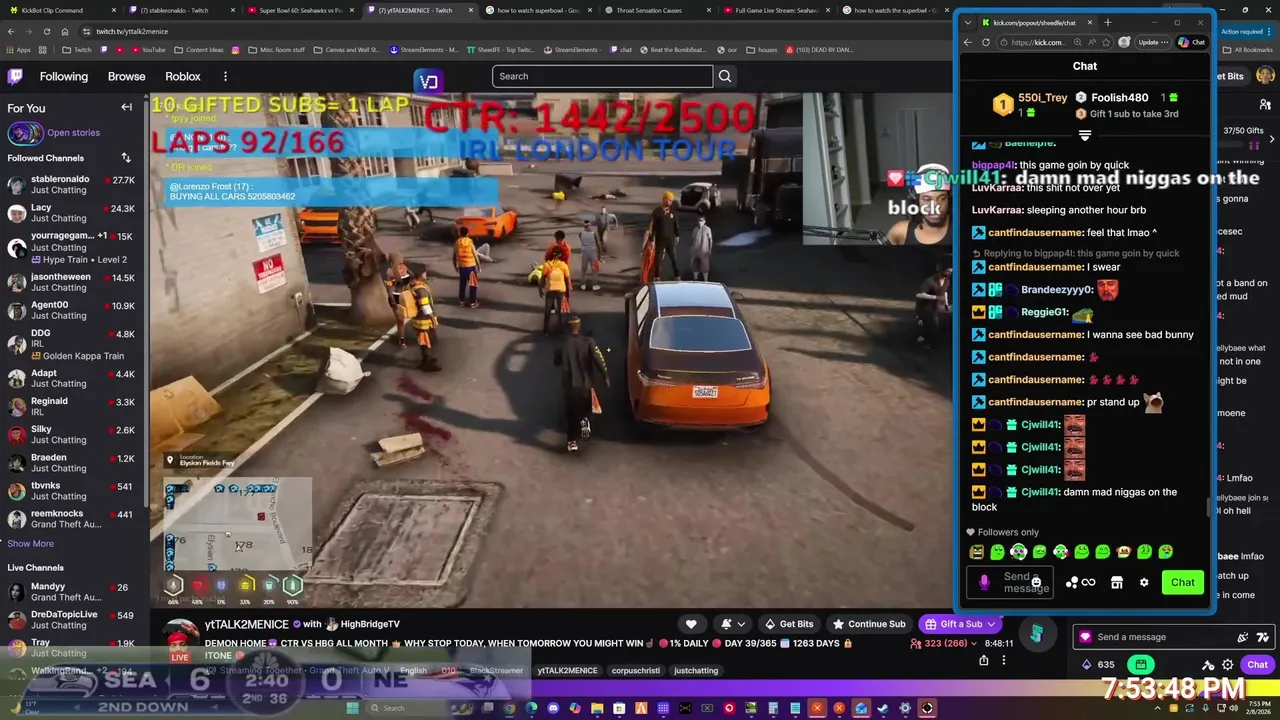
Task: Reload the Kick chat popout page
Action: coord(986,42)
